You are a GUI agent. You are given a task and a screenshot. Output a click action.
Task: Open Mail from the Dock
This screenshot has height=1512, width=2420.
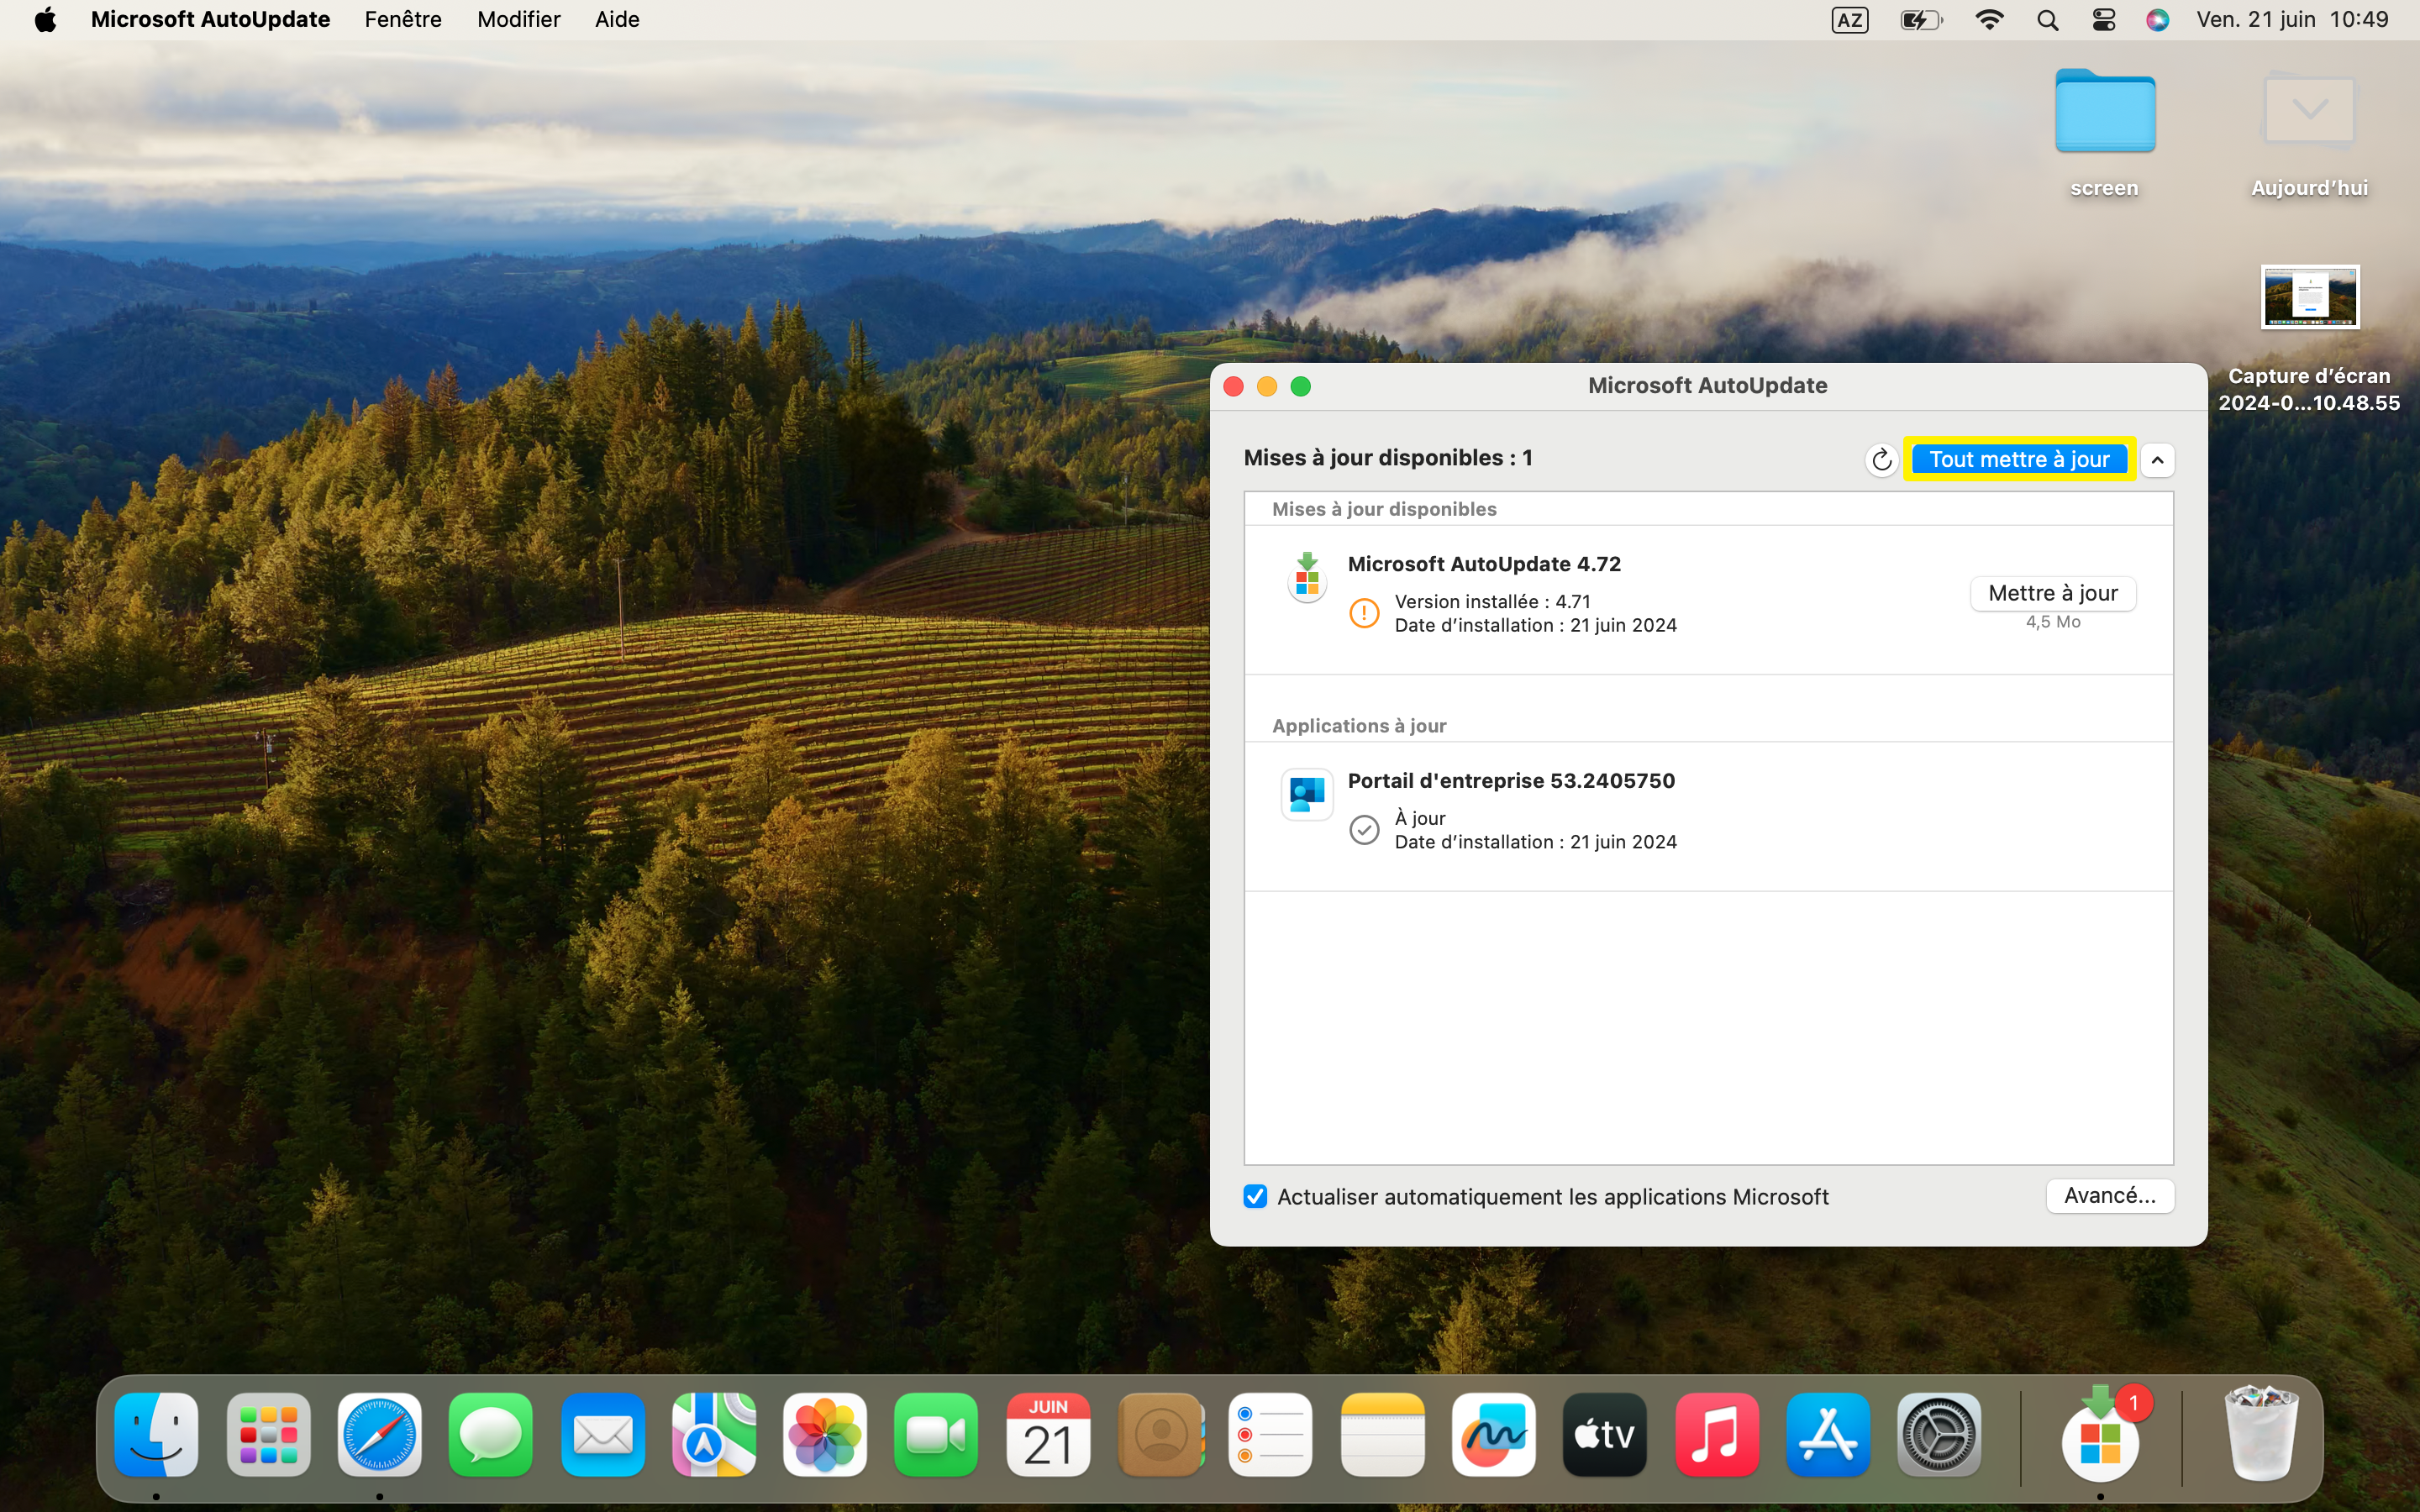coord(603,1434)
